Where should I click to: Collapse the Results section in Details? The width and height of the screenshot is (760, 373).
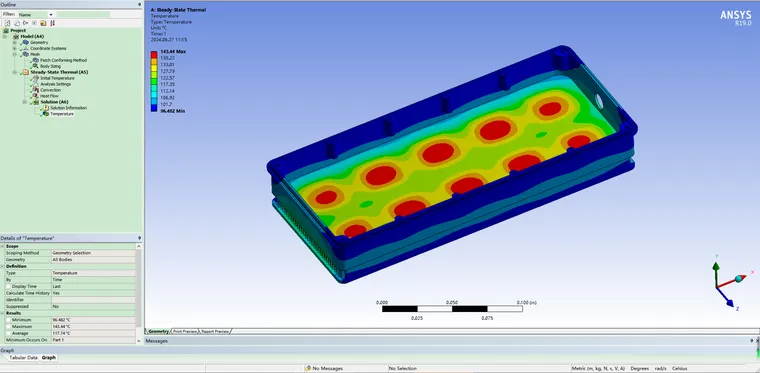point(3,313)
